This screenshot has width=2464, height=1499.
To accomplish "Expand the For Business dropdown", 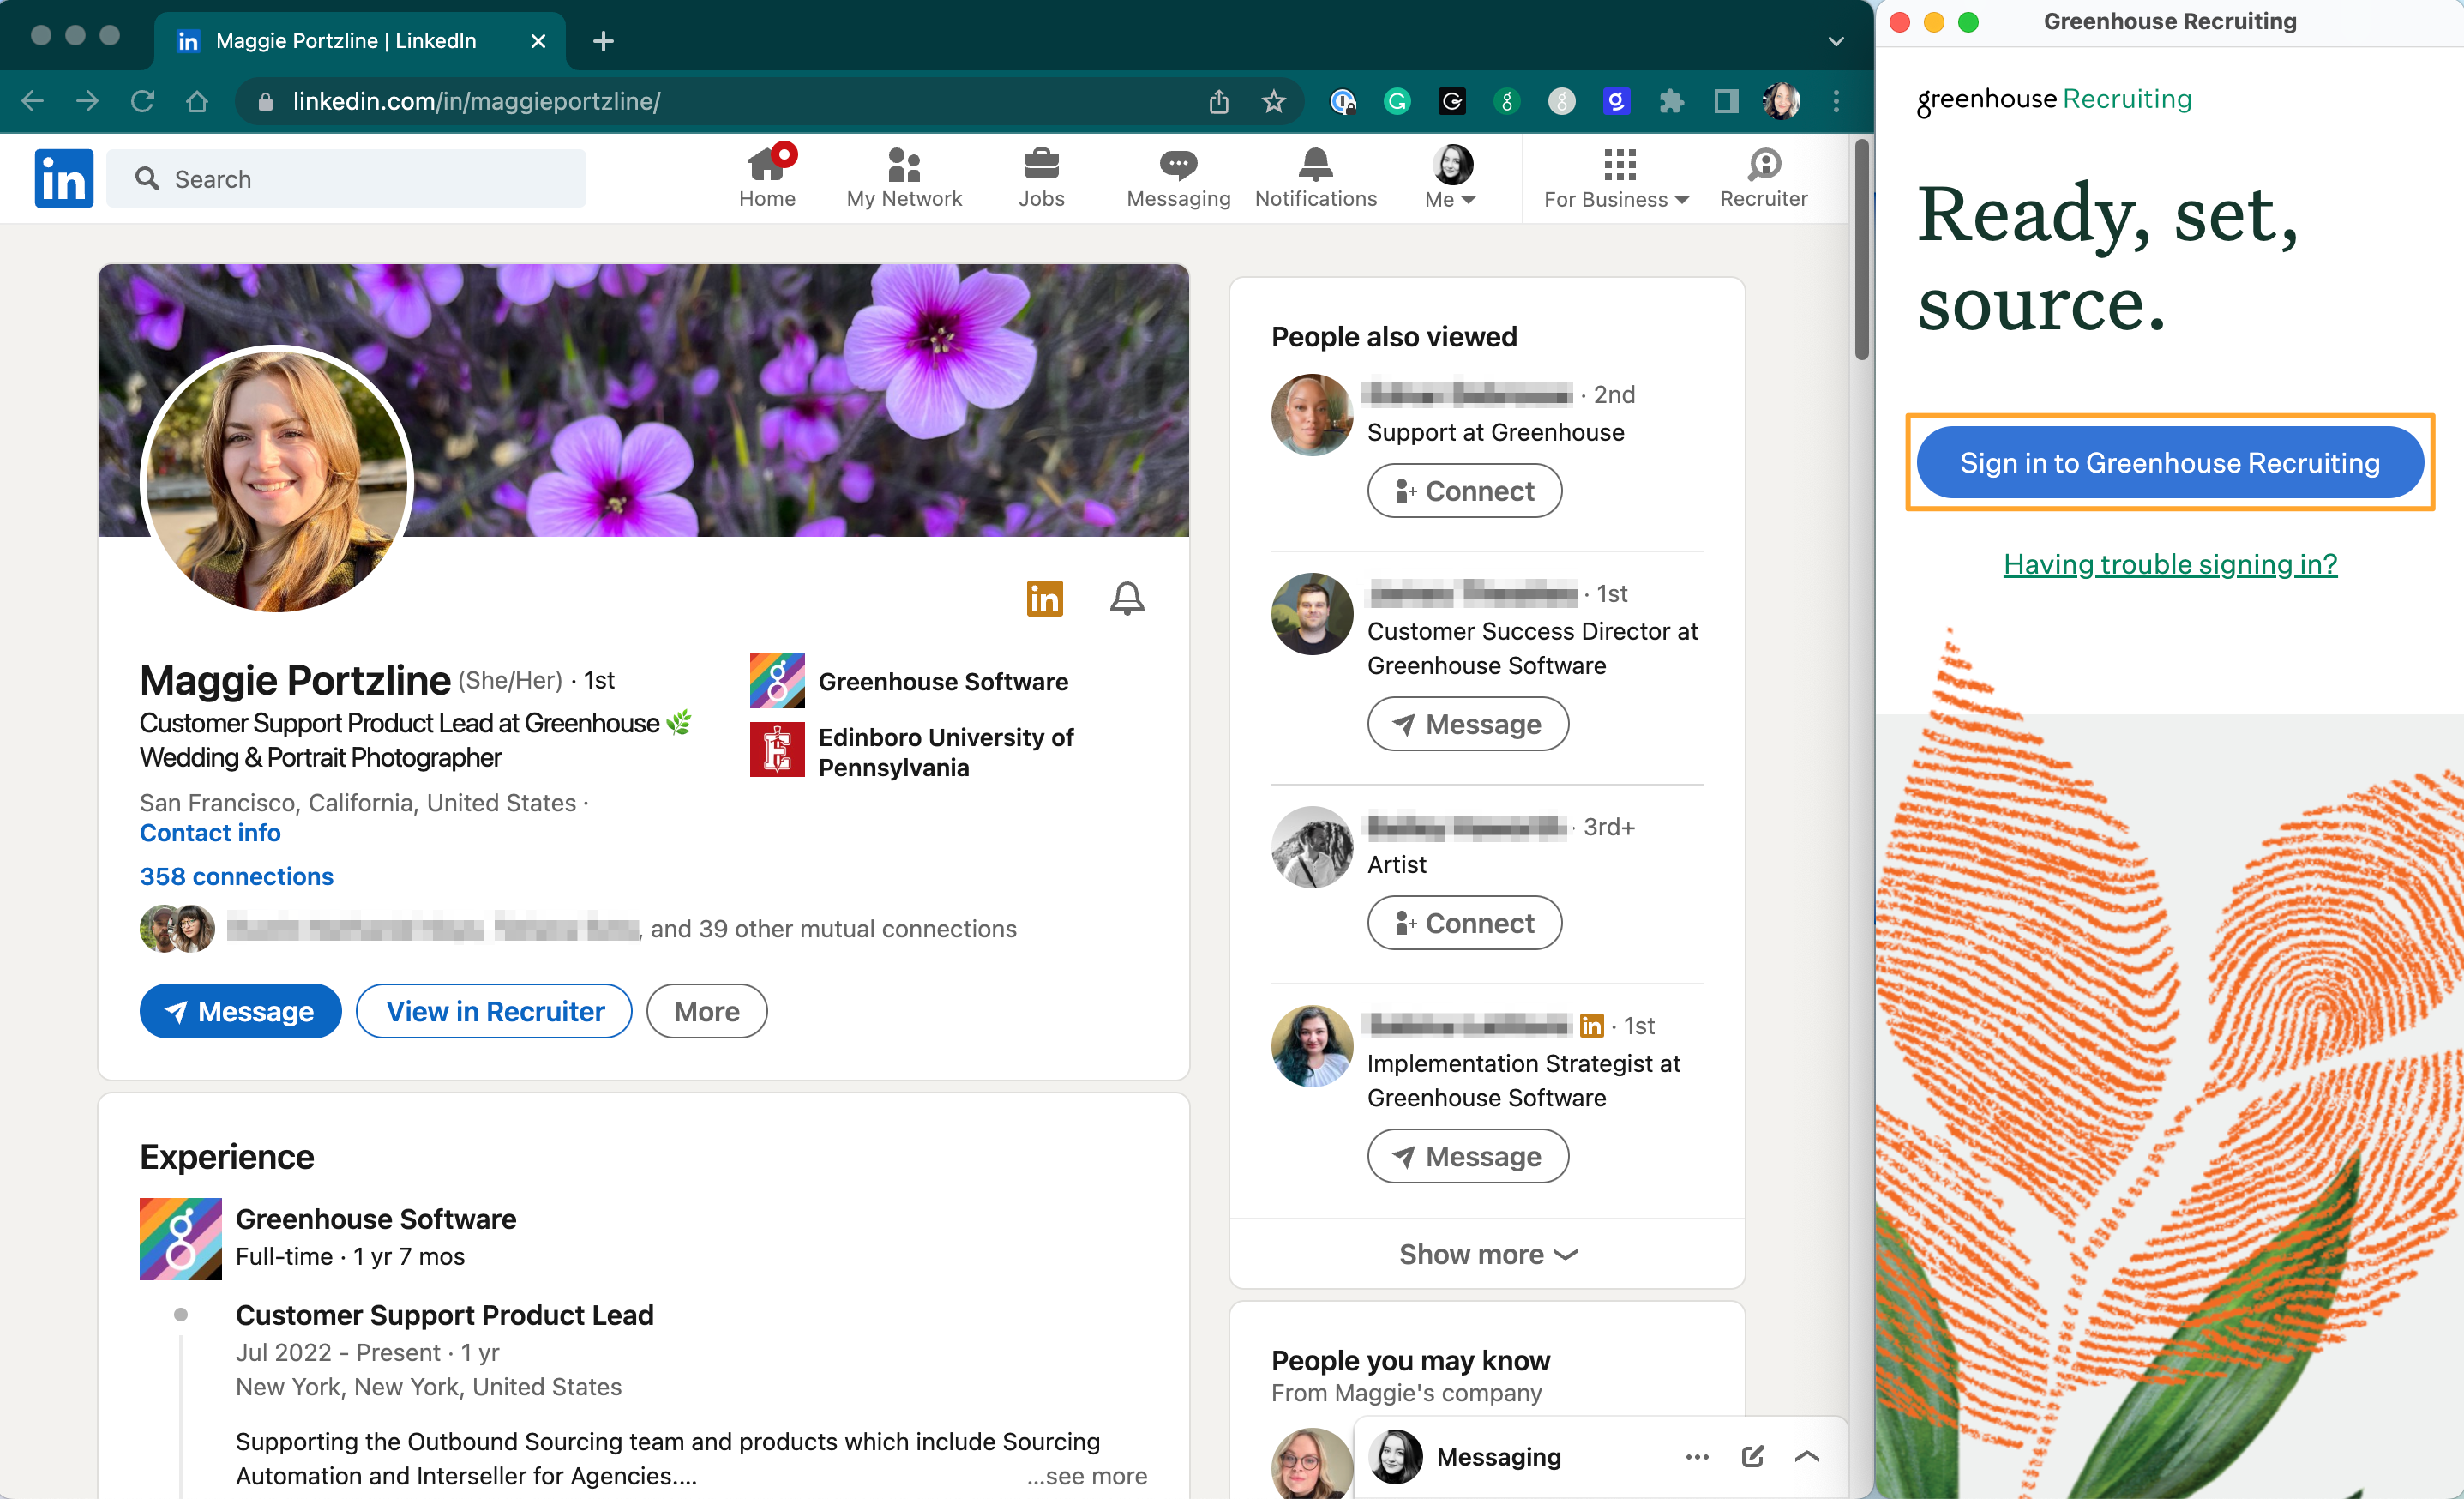I will 1617,177.
